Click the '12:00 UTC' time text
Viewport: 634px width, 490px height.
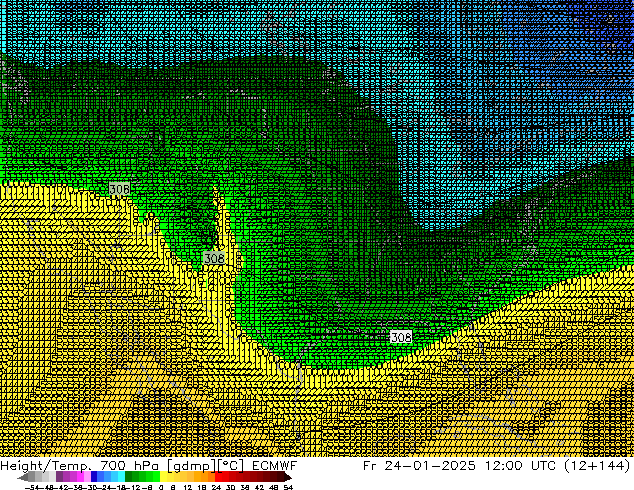(521, 466)
